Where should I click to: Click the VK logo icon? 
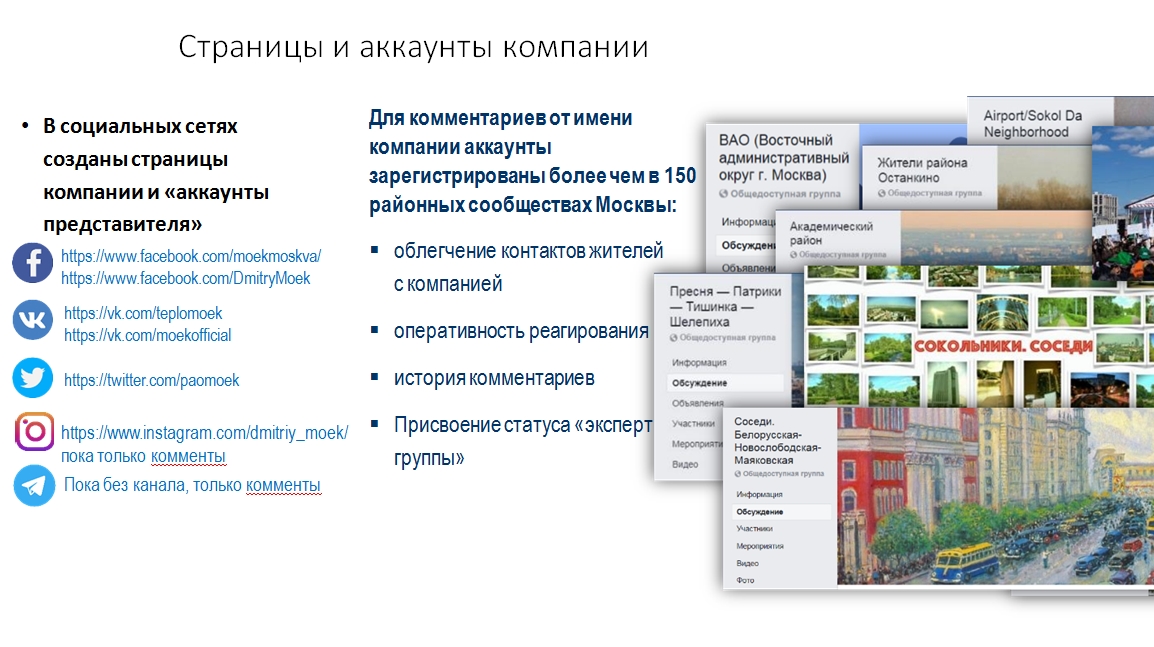(x=33, y=320)
